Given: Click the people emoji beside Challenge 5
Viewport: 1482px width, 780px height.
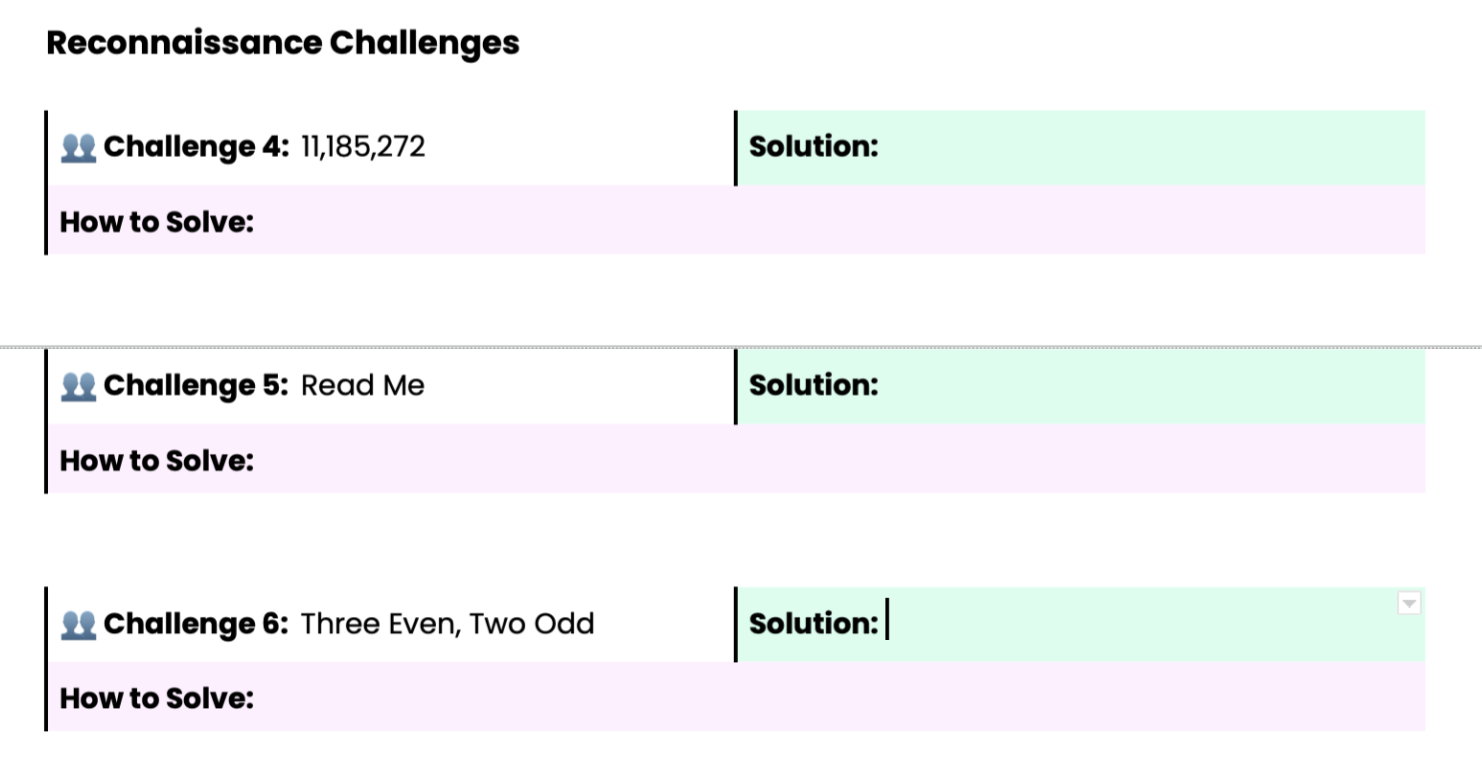Looking at the screenshot, I should (x=78, y=387).
